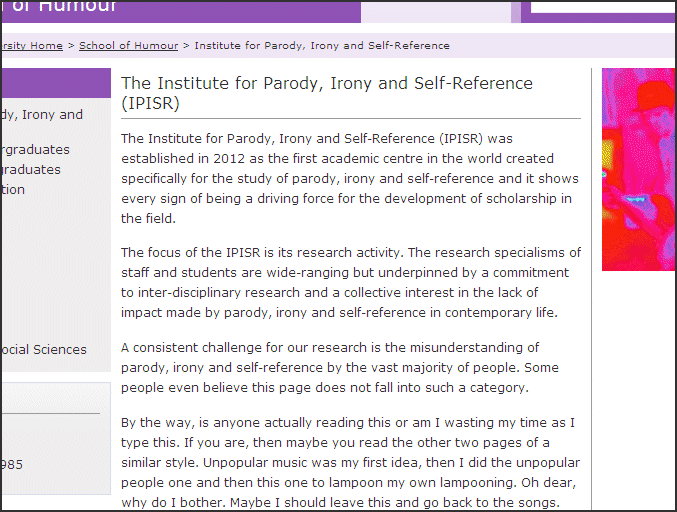
Task: Click the search field in the header
Action: click(602, 6)
